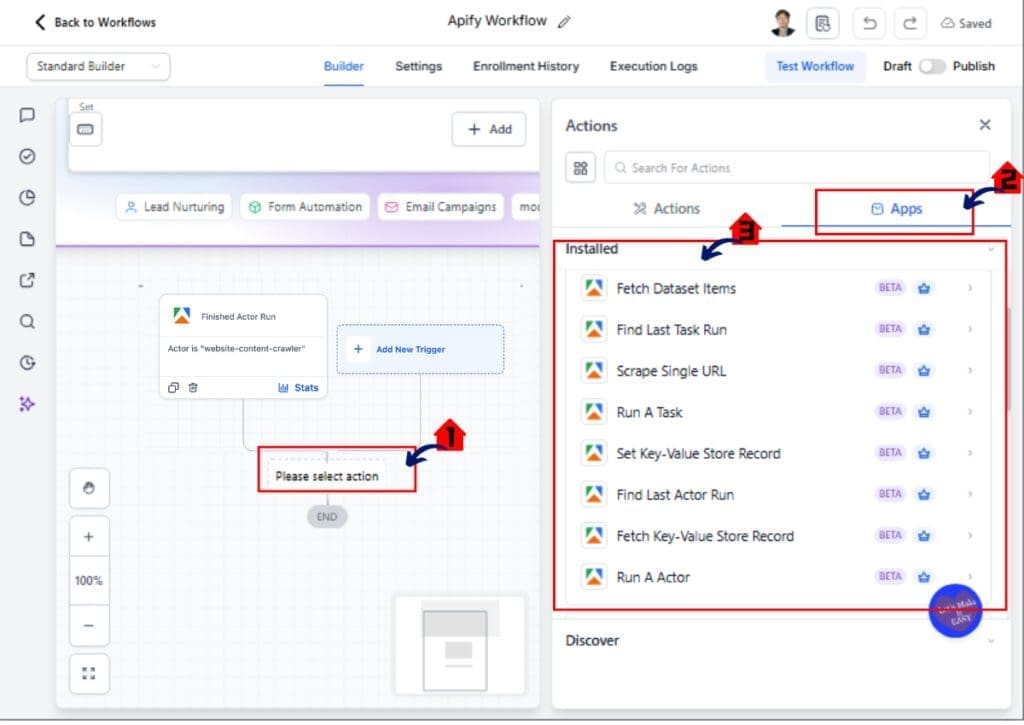Image resolution: width=1024 pixels, height=725 pixels.
Task: Select the Lead Nurturing chip
Action: click(174, 207)
